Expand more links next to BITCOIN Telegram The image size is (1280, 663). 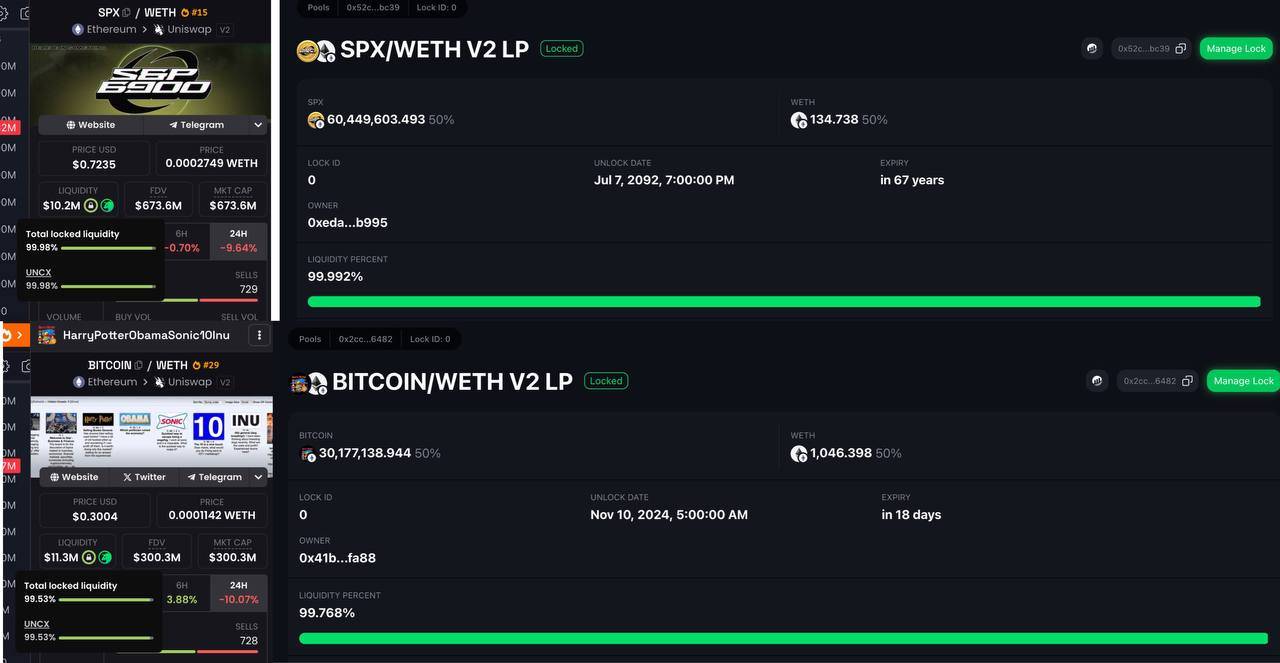click(258, 477)
